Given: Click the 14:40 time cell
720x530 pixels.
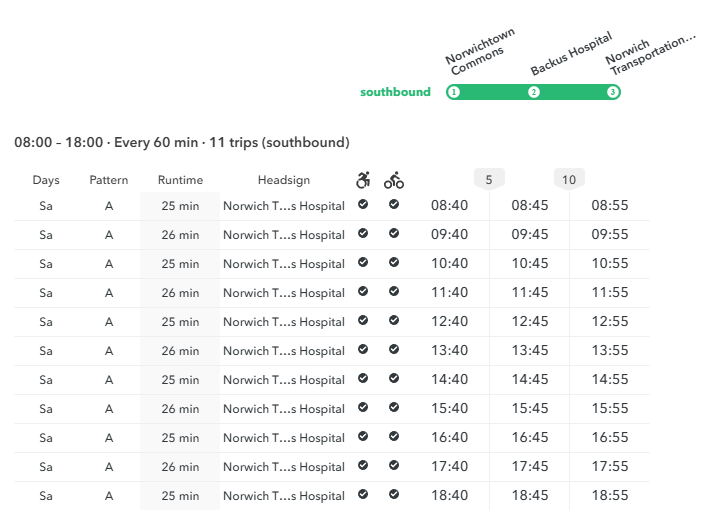Looking at the screenshot, I should 450,379.
